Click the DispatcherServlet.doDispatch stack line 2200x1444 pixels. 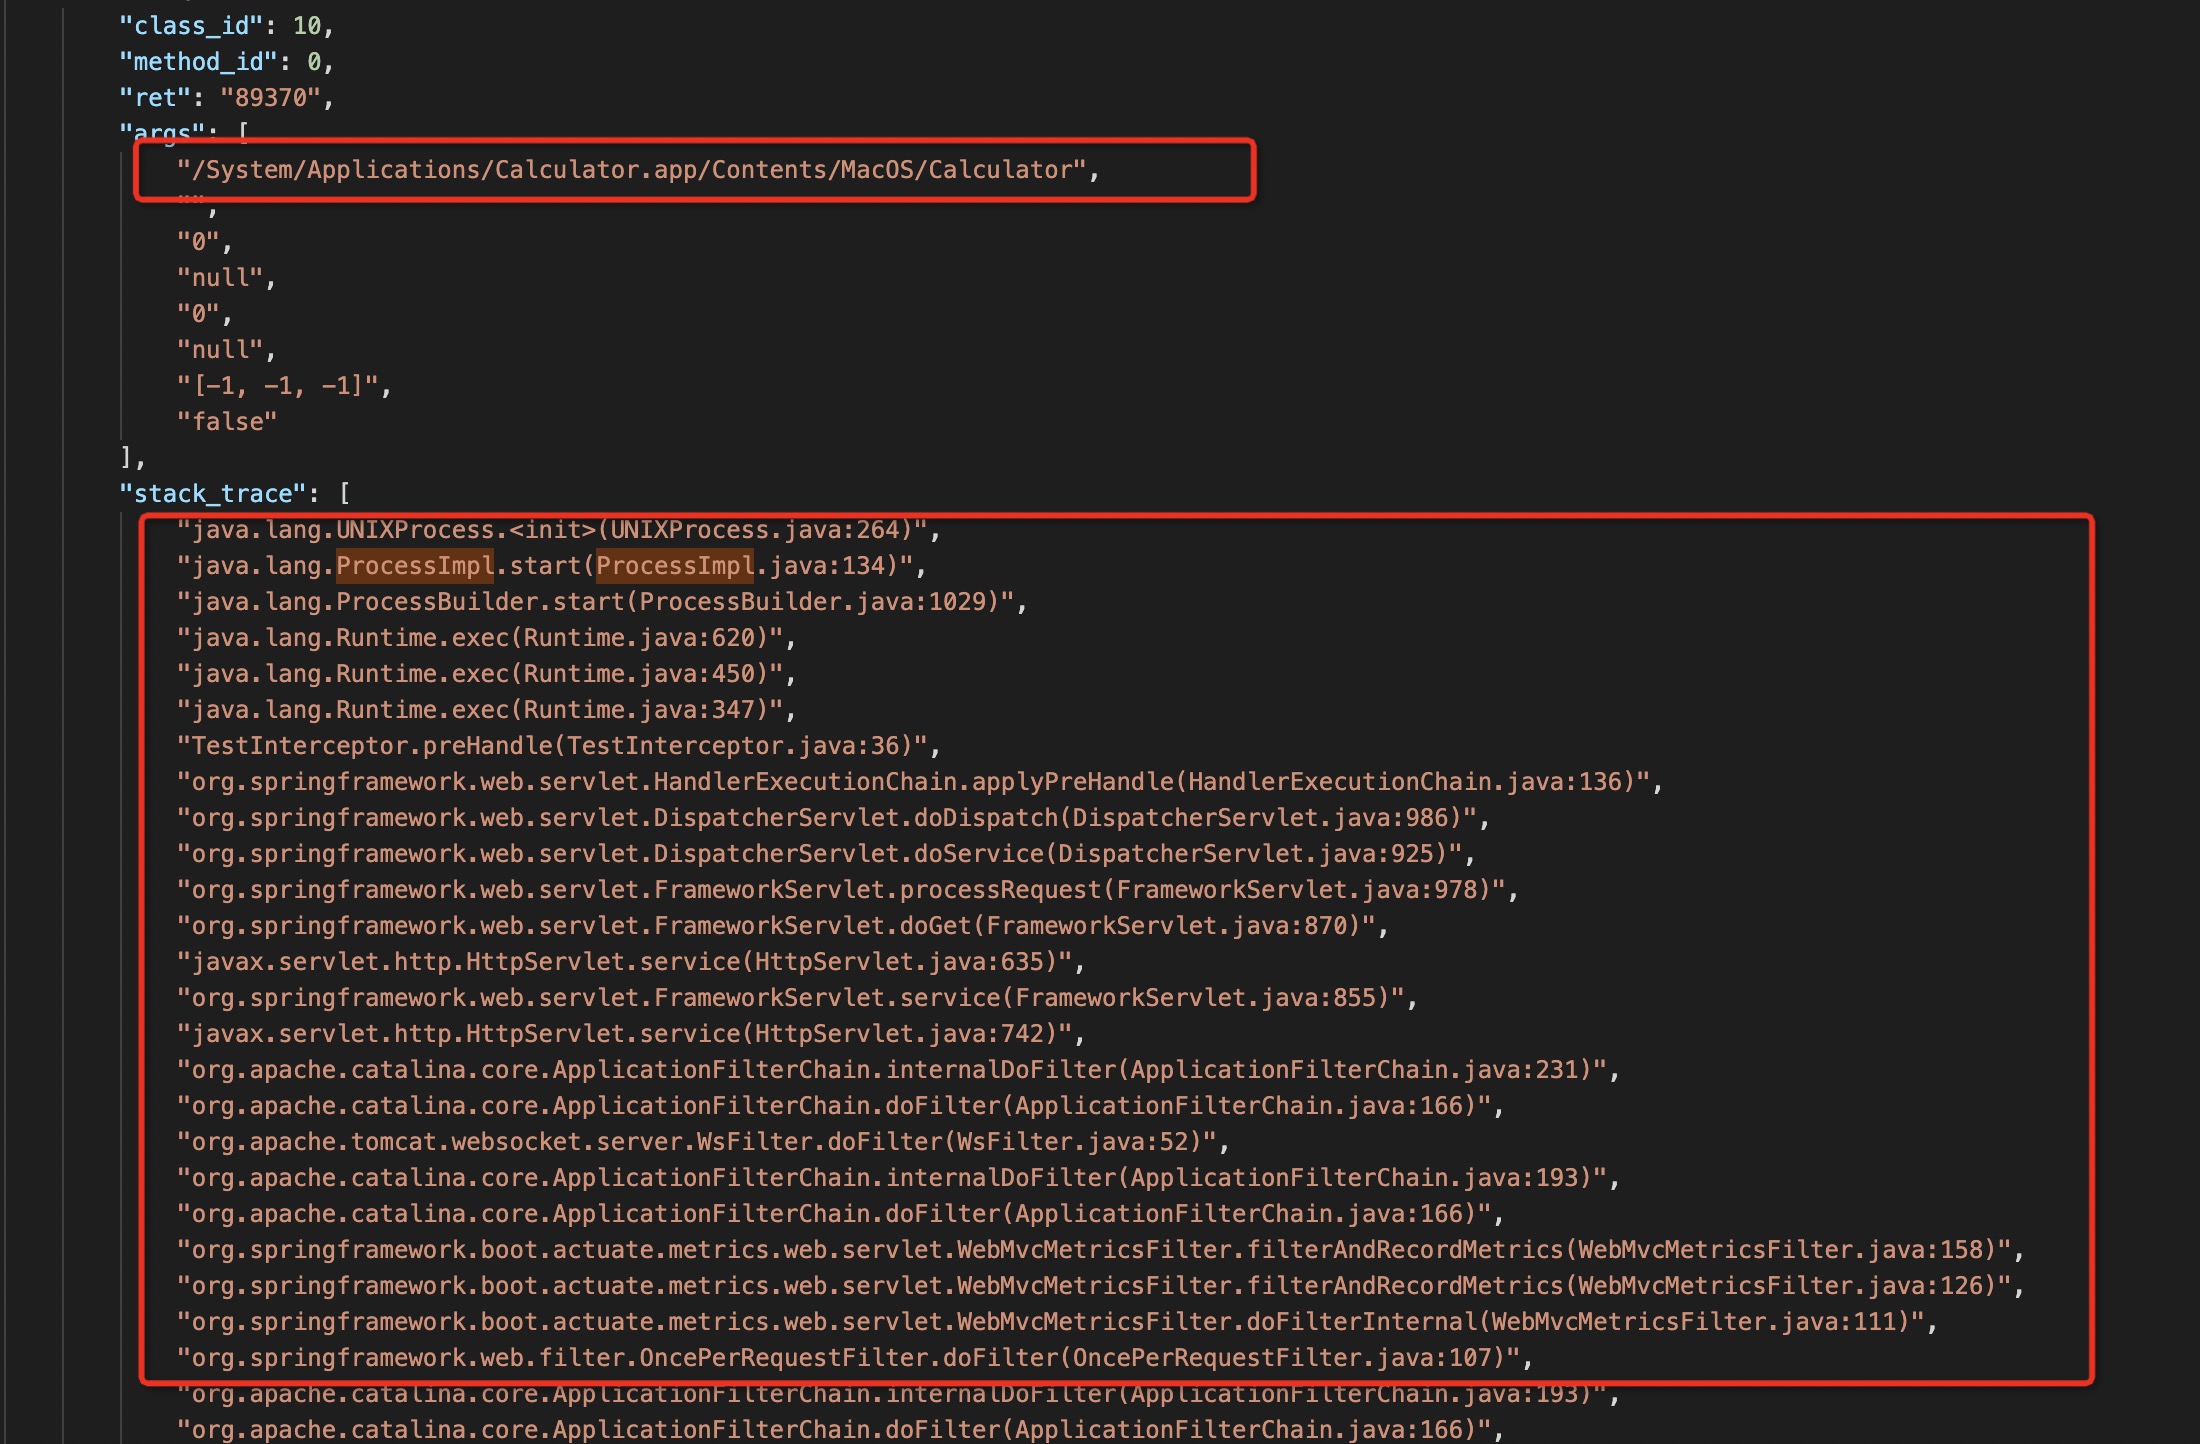click(827, 818)
